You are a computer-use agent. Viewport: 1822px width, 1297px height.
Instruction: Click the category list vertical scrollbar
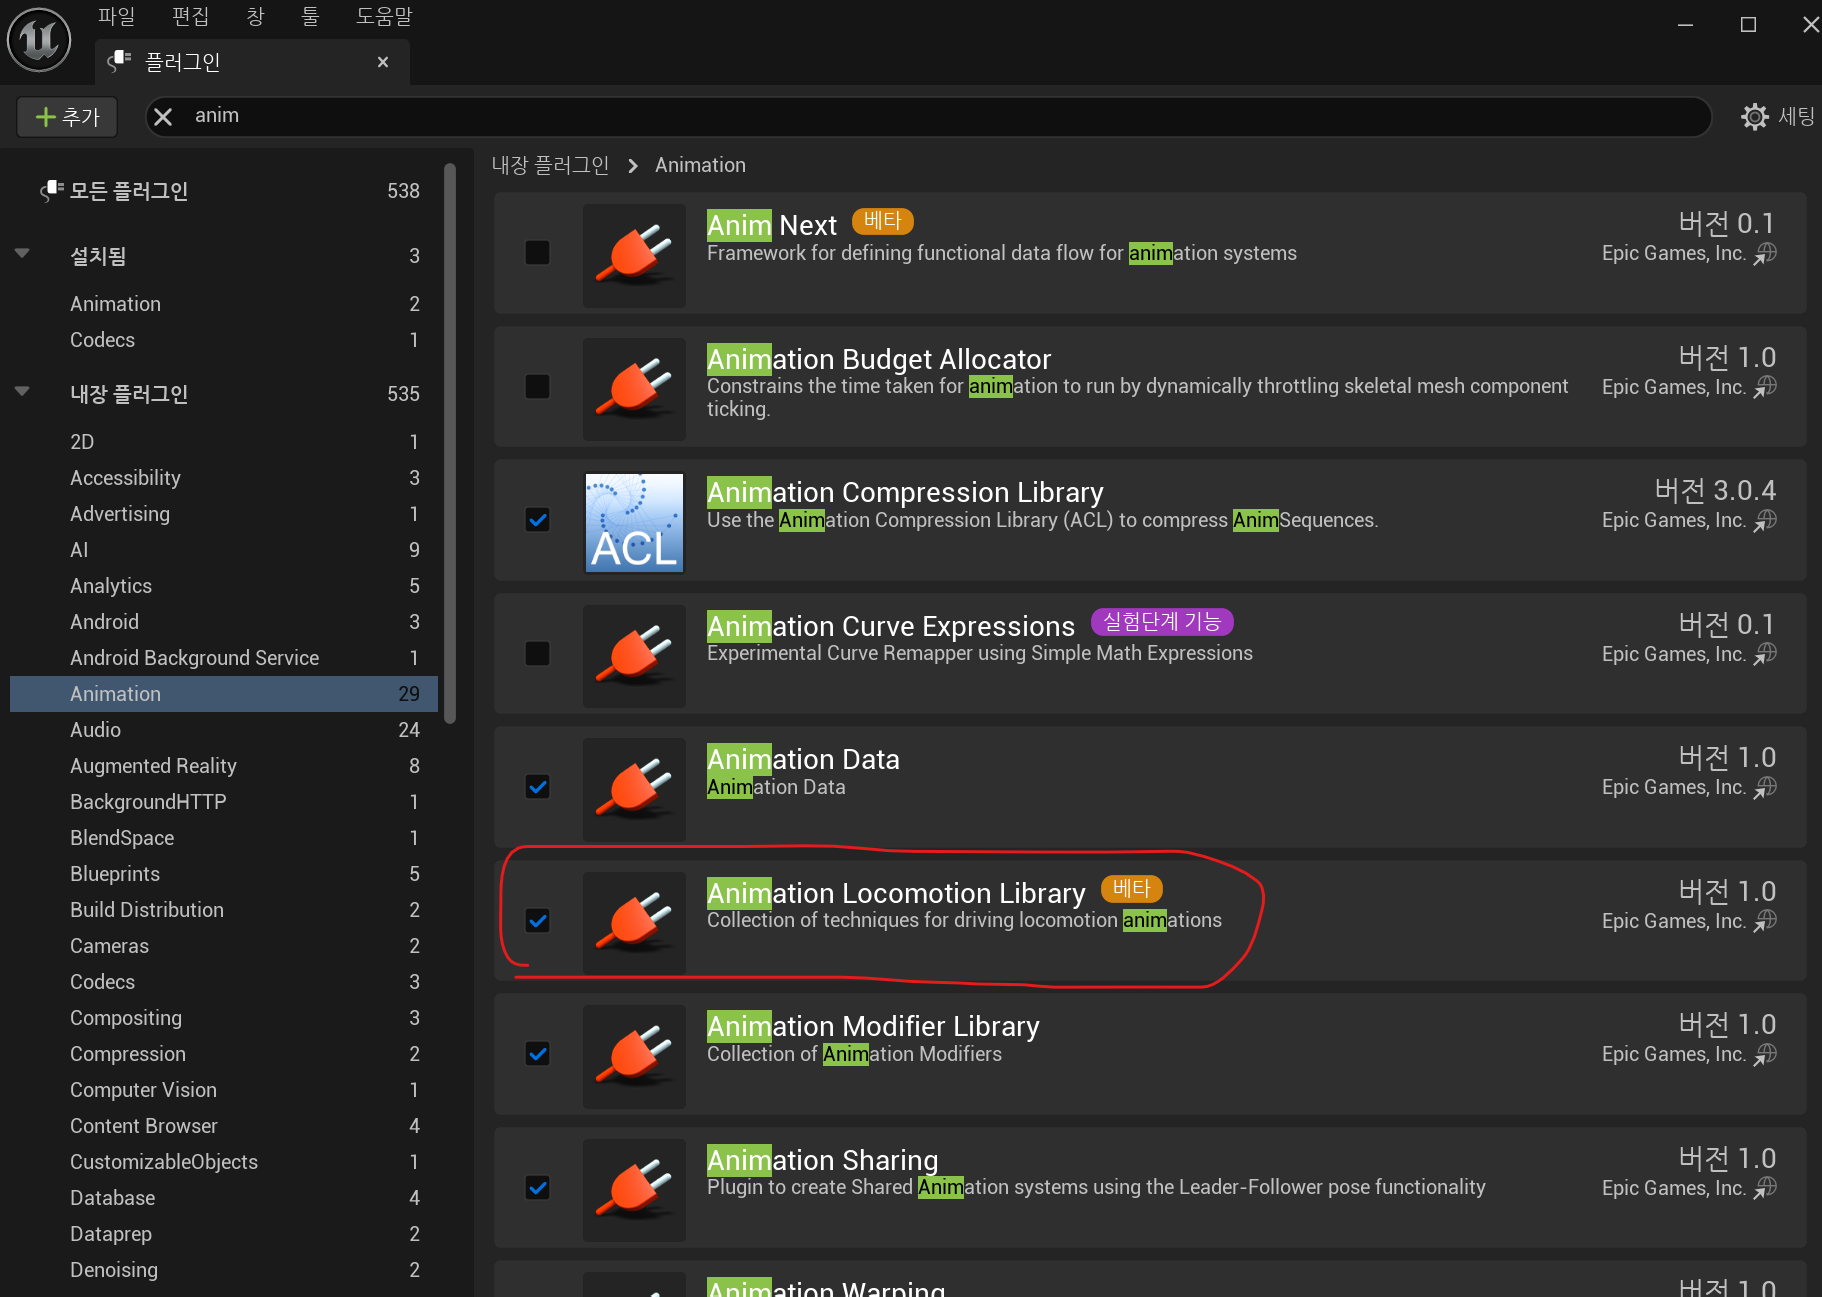[x=450, y=442]
